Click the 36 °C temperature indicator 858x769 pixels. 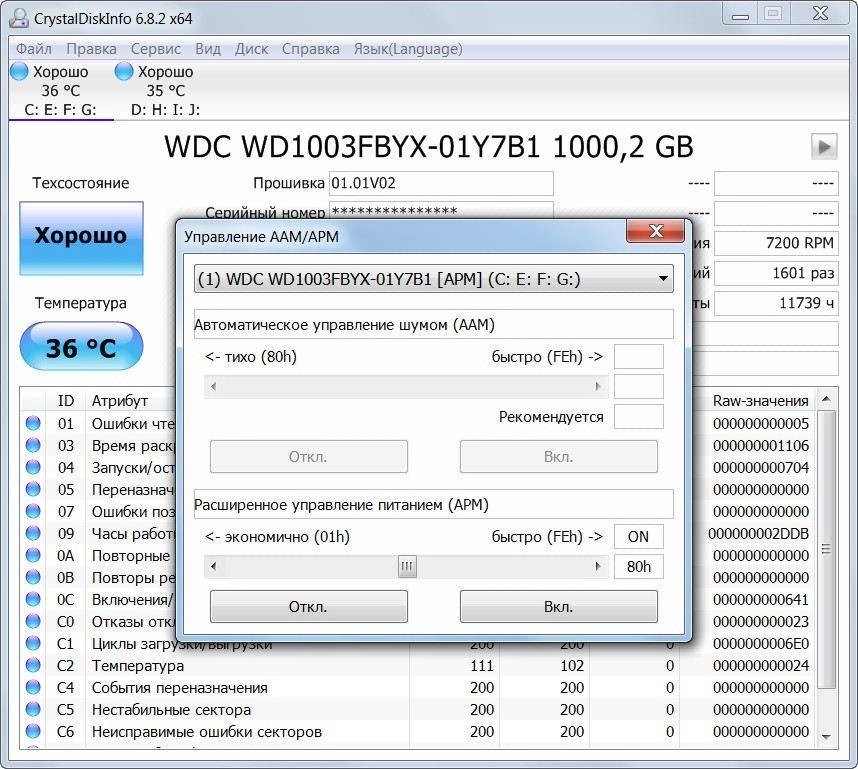point(82,346)
